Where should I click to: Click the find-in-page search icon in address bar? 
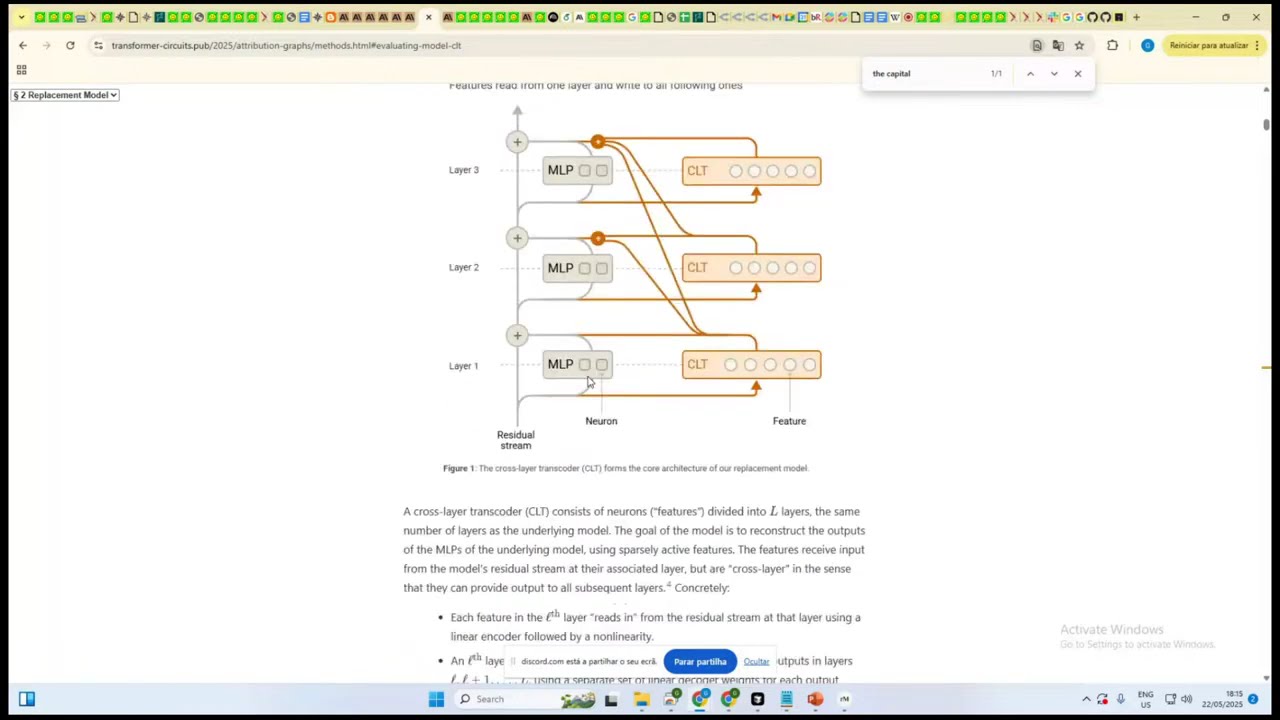[1037, 45]
